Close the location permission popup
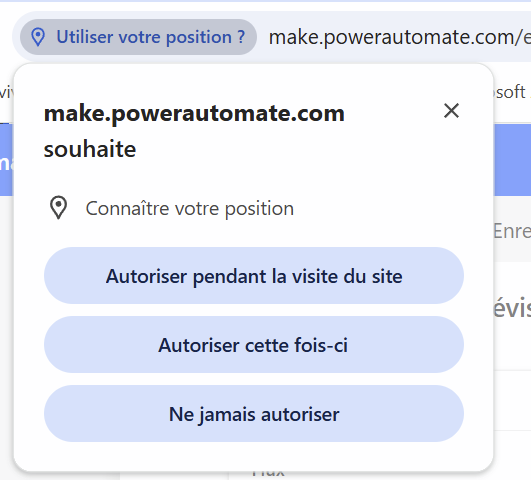531x480 pixels. tap(451, 111)
